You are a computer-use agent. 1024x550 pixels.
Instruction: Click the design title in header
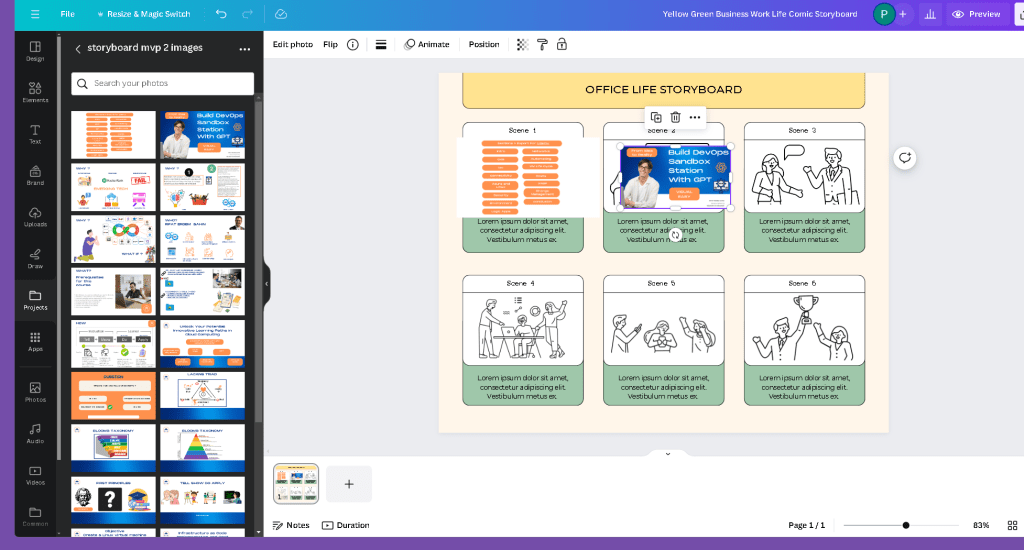pyautogui.click(x=760, y=14)
